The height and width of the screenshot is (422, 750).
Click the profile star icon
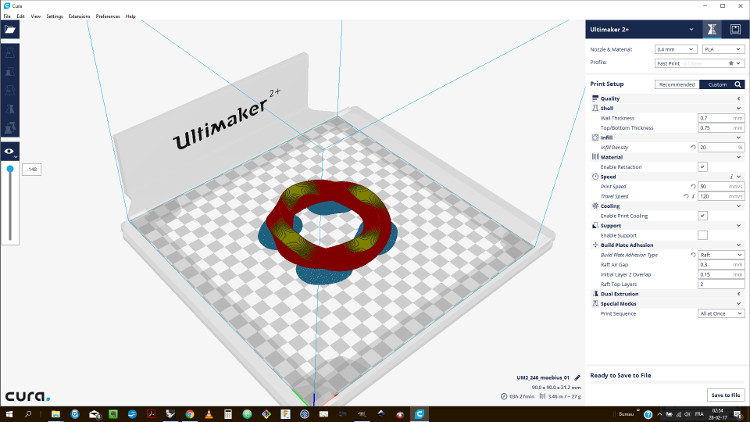[731, 63]
